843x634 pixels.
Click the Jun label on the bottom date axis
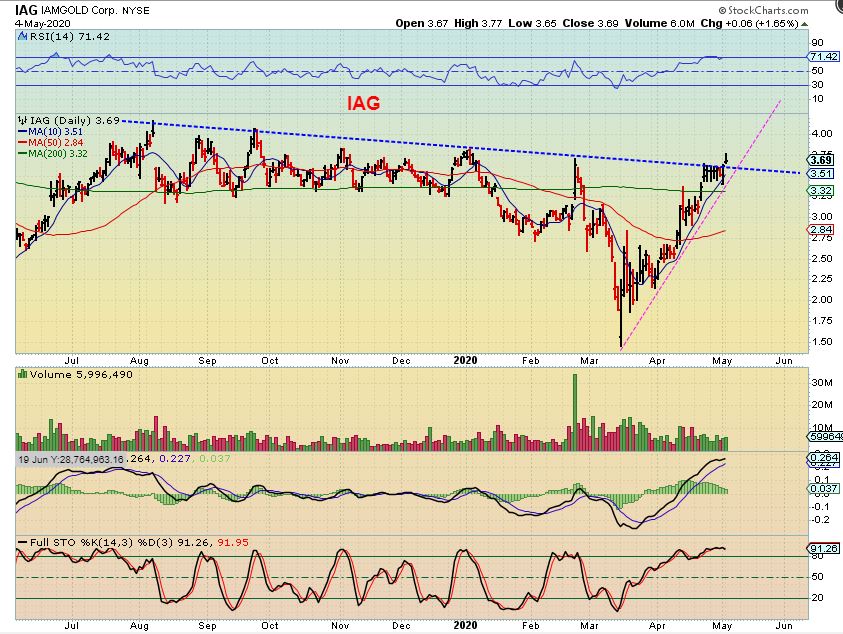[784, 625]
